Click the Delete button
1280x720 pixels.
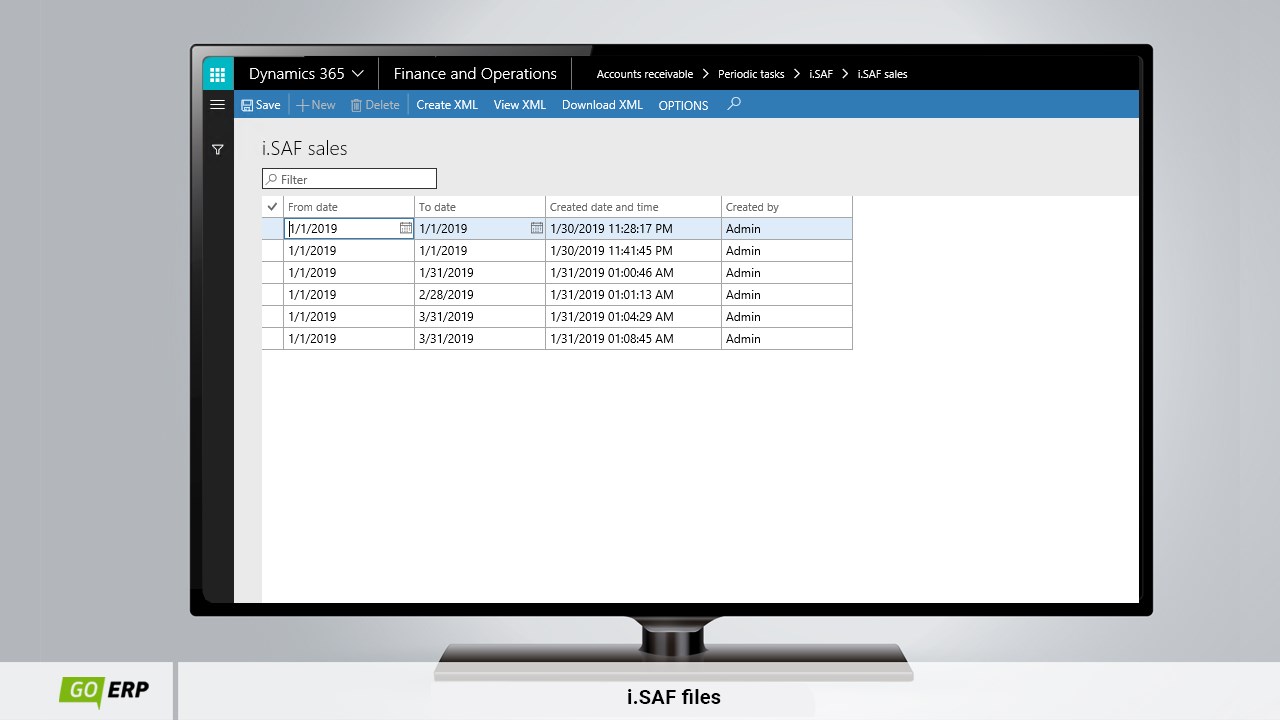tap(375, 105)
